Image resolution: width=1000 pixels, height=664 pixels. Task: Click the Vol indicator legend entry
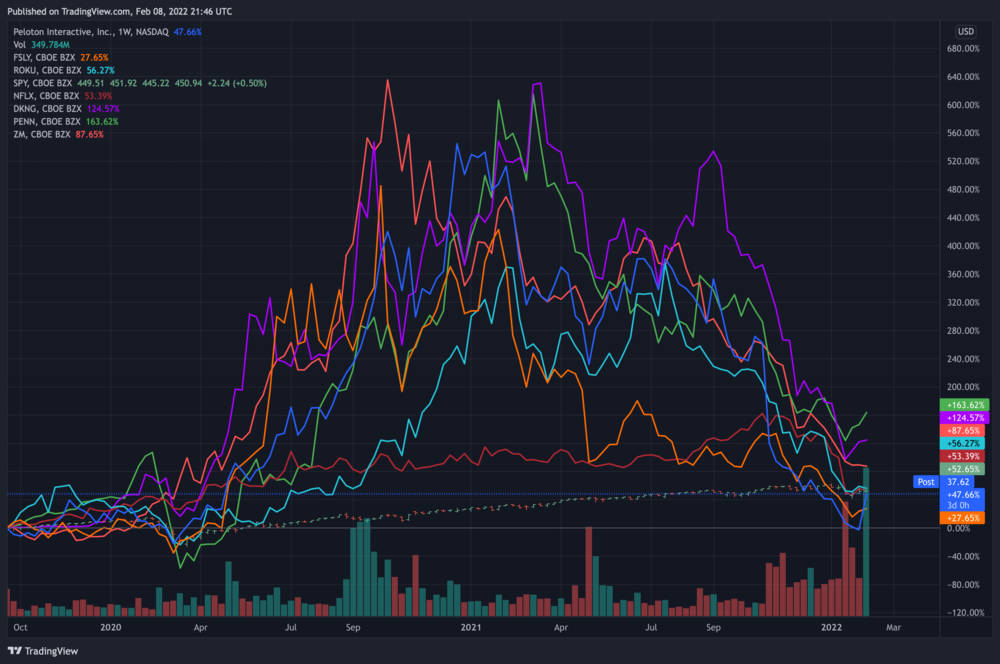20,45
